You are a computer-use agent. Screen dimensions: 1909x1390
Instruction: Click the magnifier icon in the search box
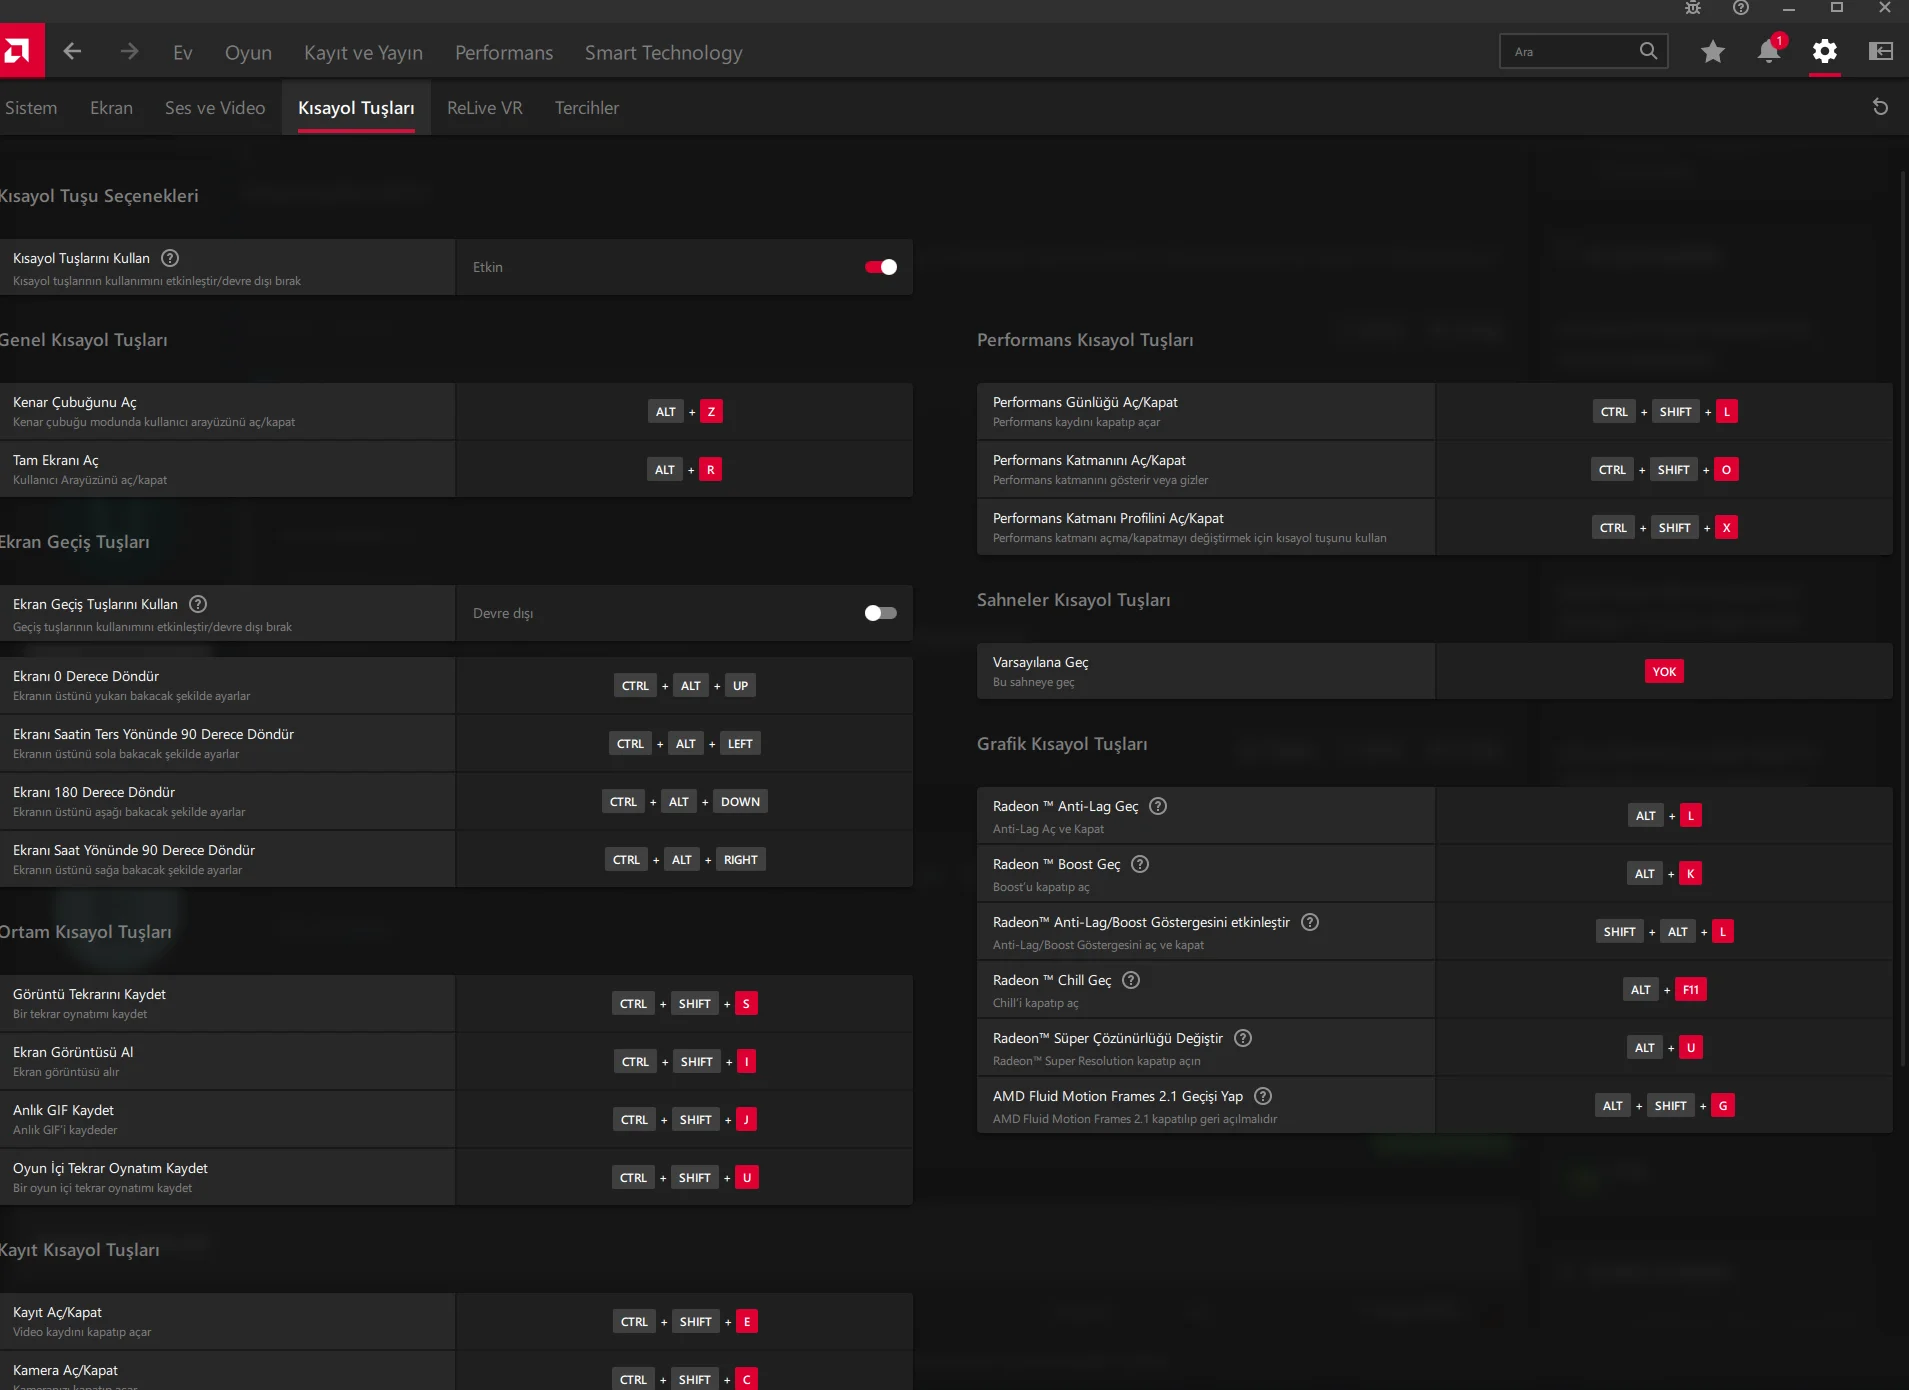click(x=1648, y=51)
